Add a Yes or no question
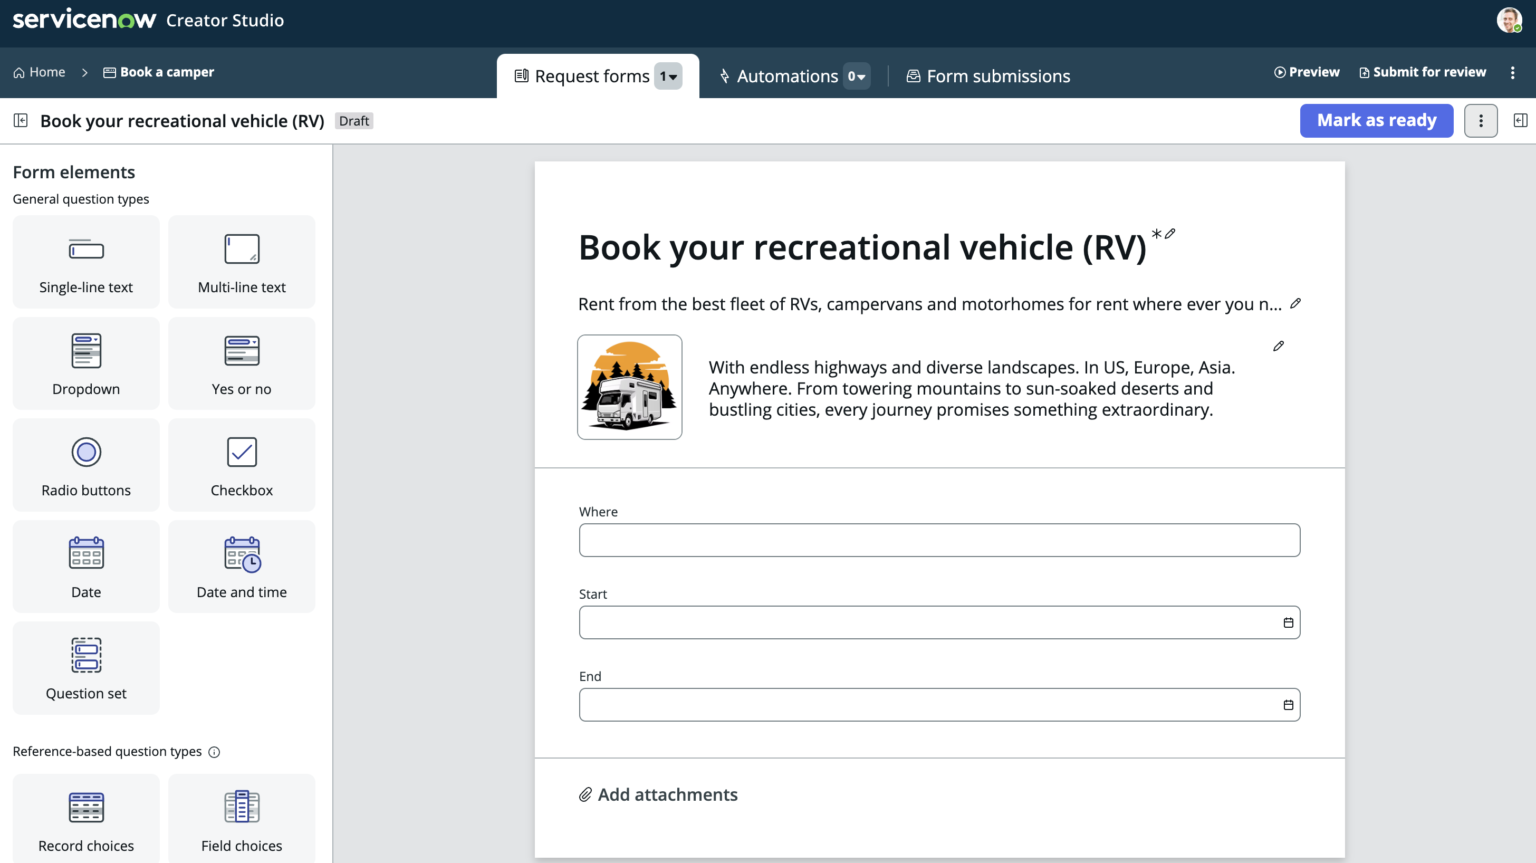The height and width of the screenshot is (863, 1536). pyautogui.click(x=241, y=364)
